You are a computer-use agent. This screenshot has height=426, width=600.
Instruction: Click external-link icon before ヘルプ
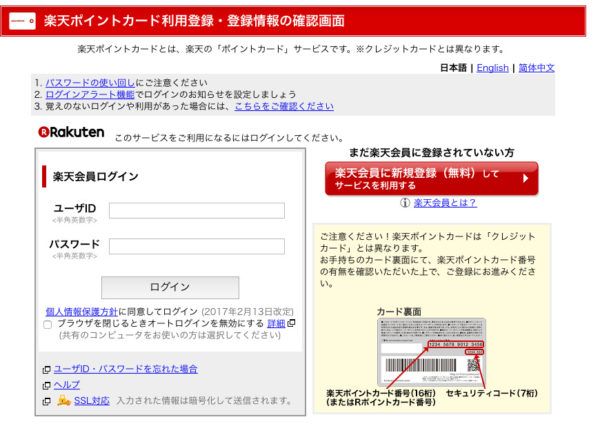tap(46, 385)
